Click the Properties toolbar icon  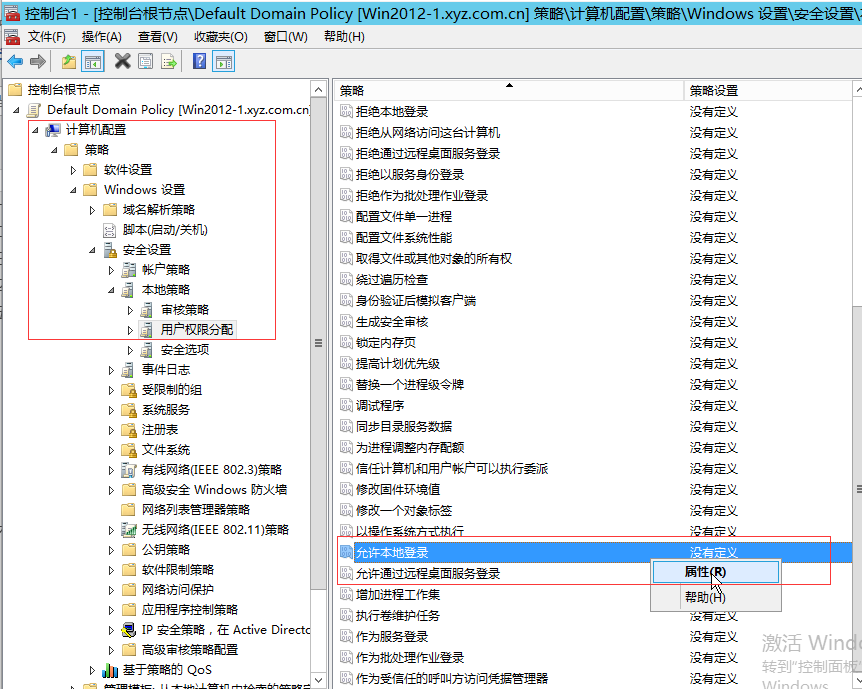pos(146,61)
